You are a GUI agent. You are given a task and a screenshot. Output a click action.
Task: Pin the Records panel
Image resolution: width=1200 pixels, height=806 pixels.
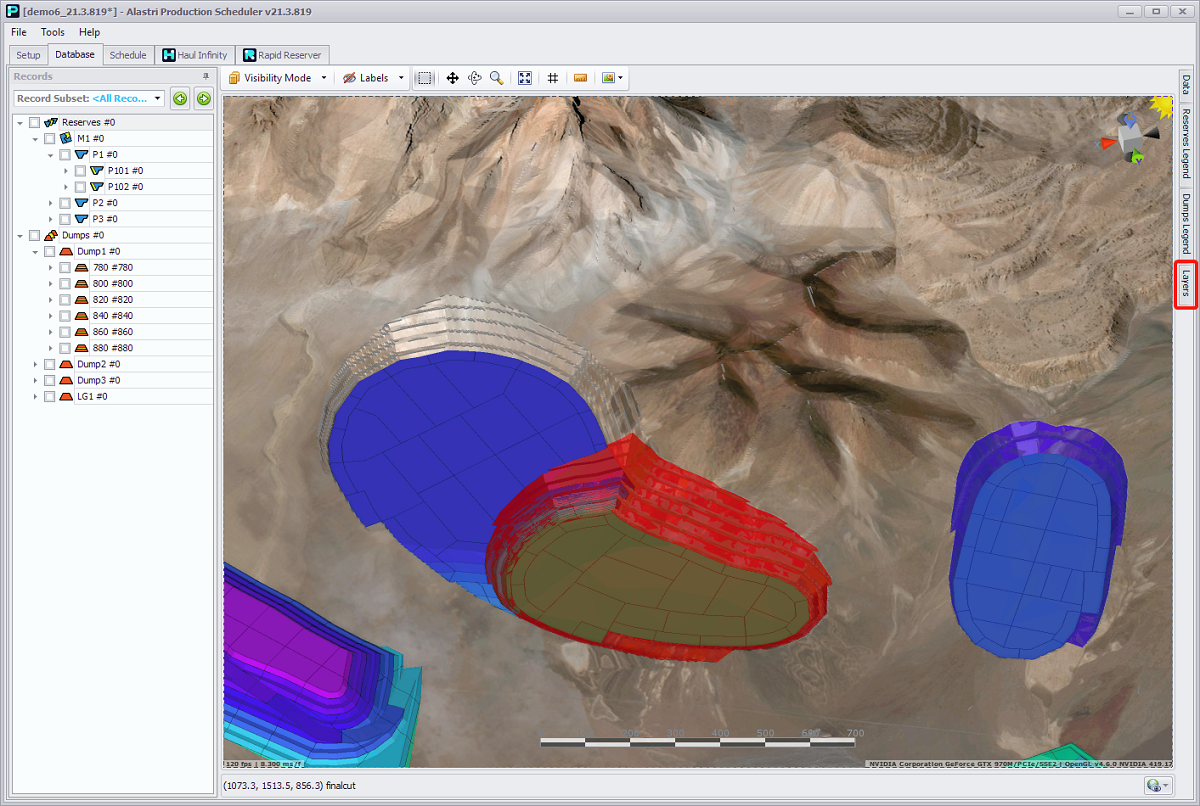click(x=206, y=76)
